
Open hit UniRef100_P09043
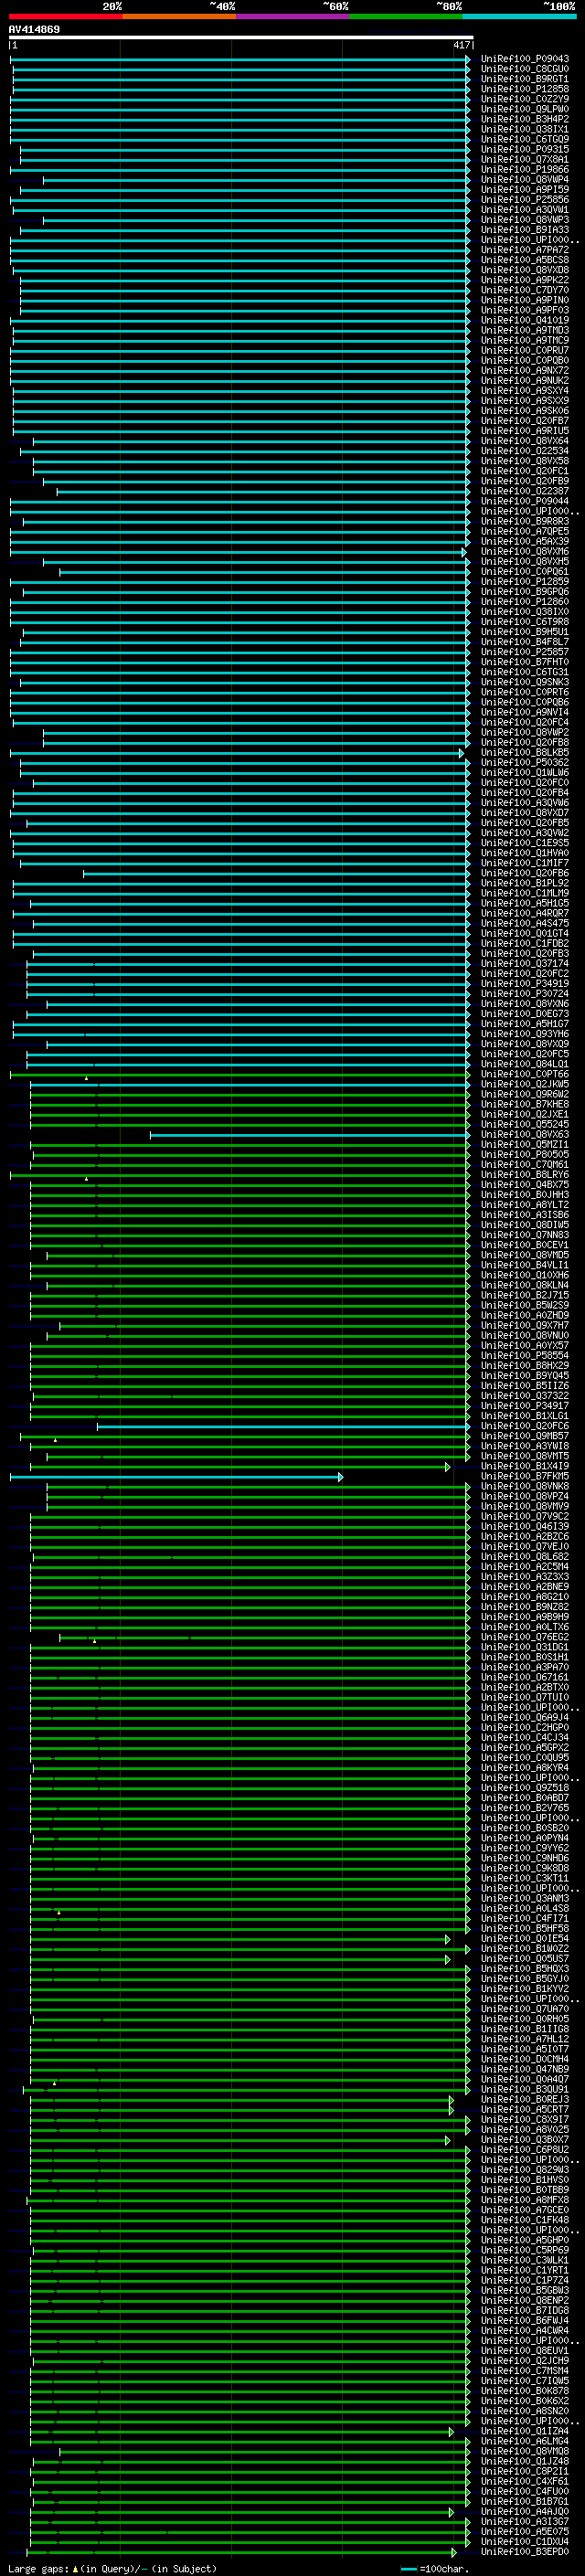point(525,59)
